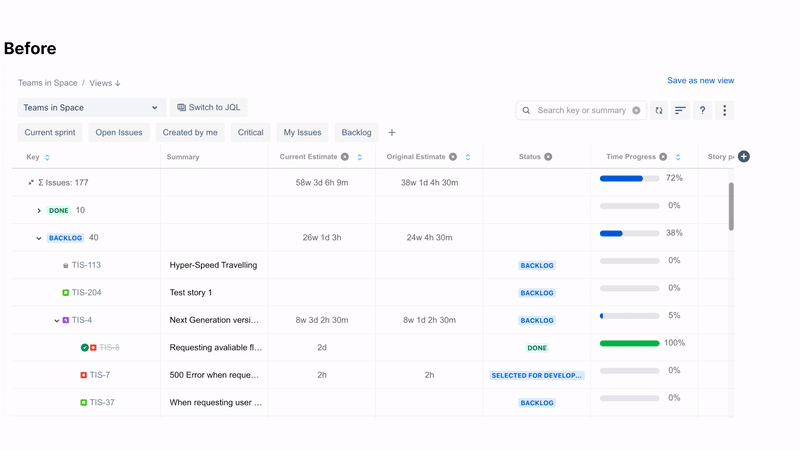Click the 58w 3d 6h 9m total estimate
Image resolution: width=800 pixels, height=450 pixels.
[322, 183]
